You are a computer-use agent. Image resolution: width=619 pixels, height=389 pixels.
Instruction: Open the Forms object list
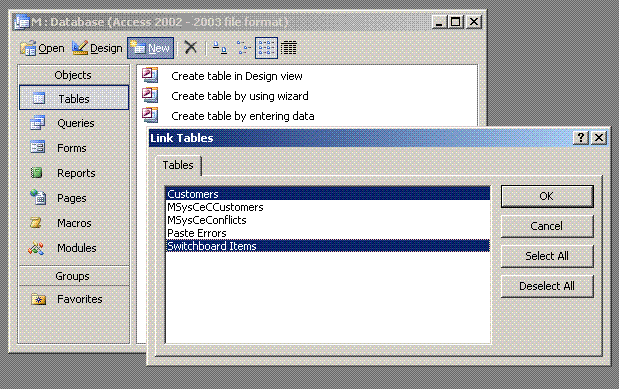point(74,148)
